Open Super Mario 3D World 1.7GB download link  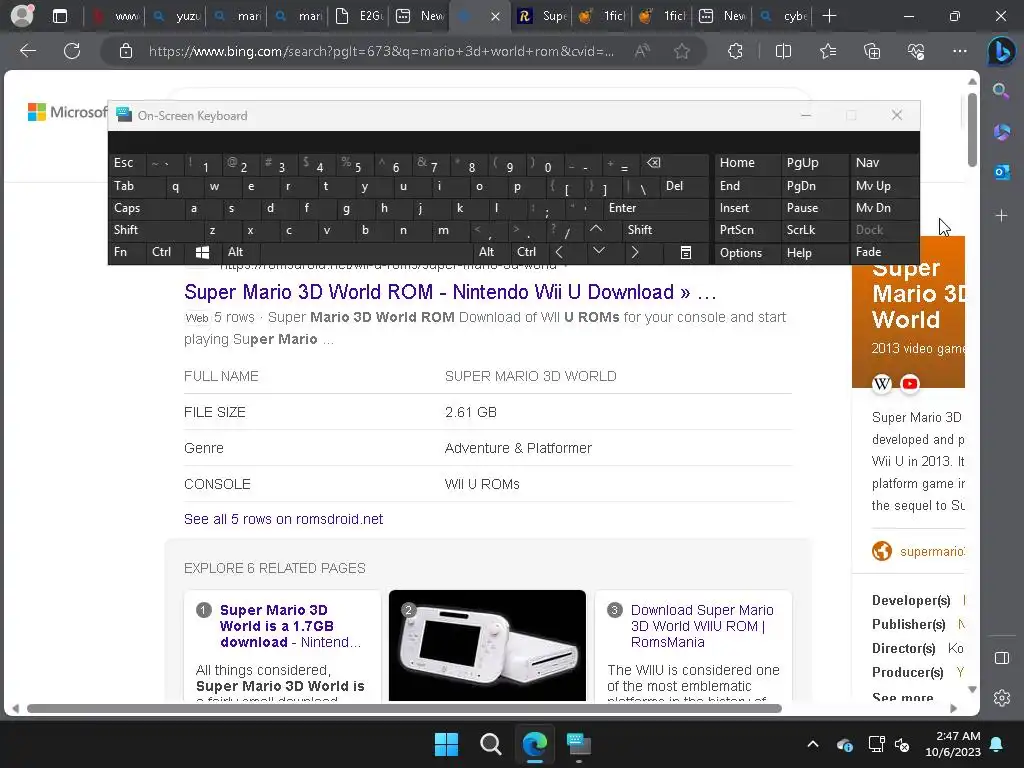[x=290, y=626]
